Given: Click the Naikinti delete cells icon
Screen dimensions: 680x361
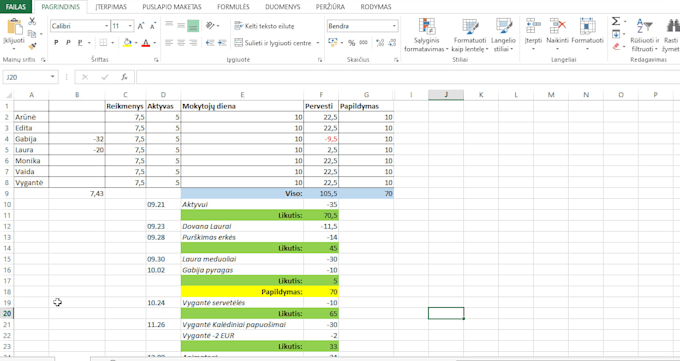Looking at the screenshot, I should click(x=557, y=26).
